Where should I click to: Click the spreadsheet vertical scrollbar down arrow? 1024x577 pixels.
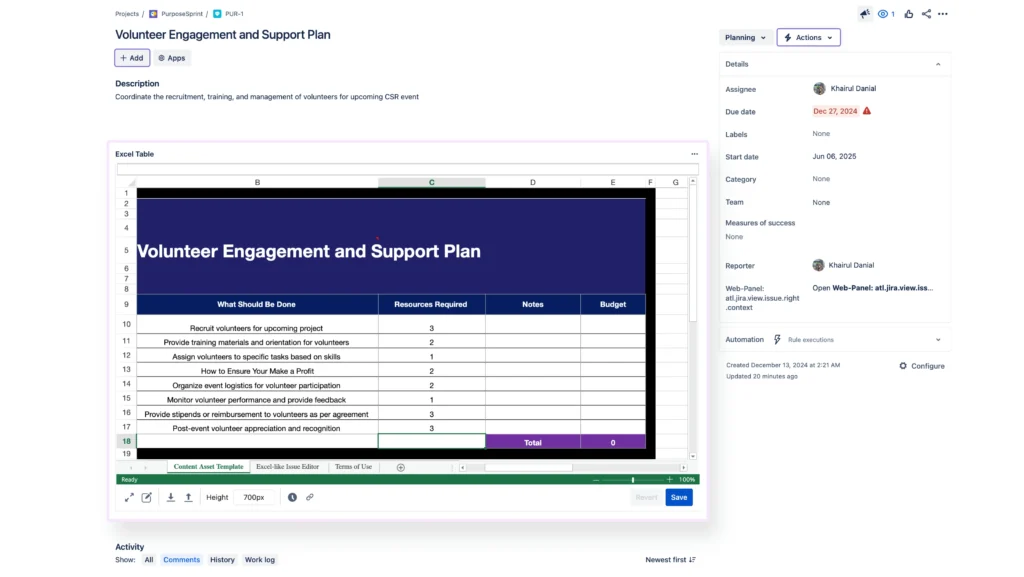click(x=693, y=456)
